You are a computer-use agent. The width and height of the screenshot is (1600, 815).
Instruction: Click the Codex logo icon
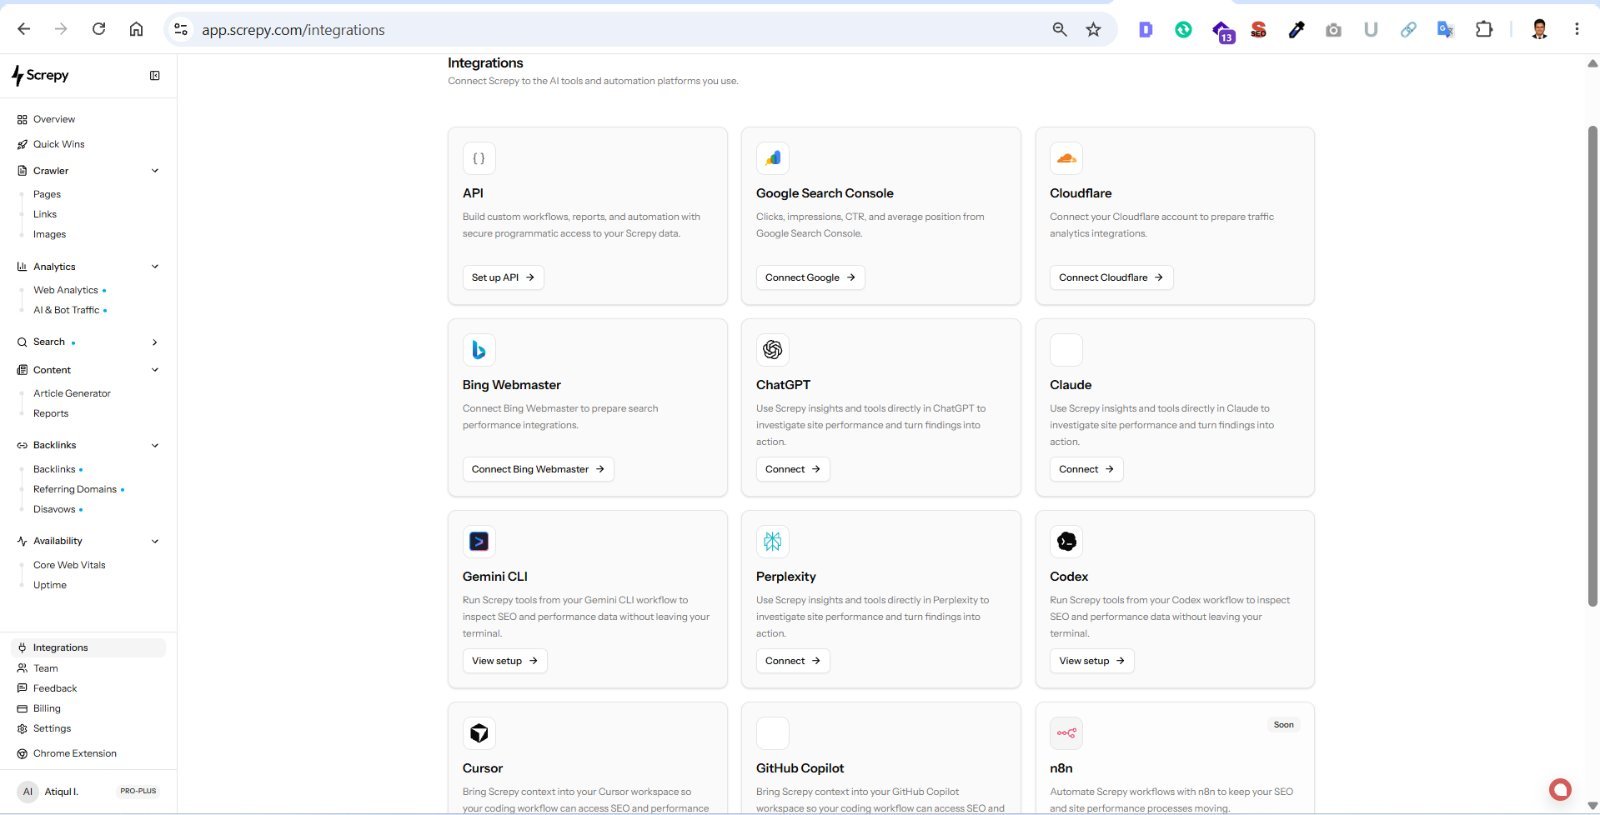point(1066,541)
